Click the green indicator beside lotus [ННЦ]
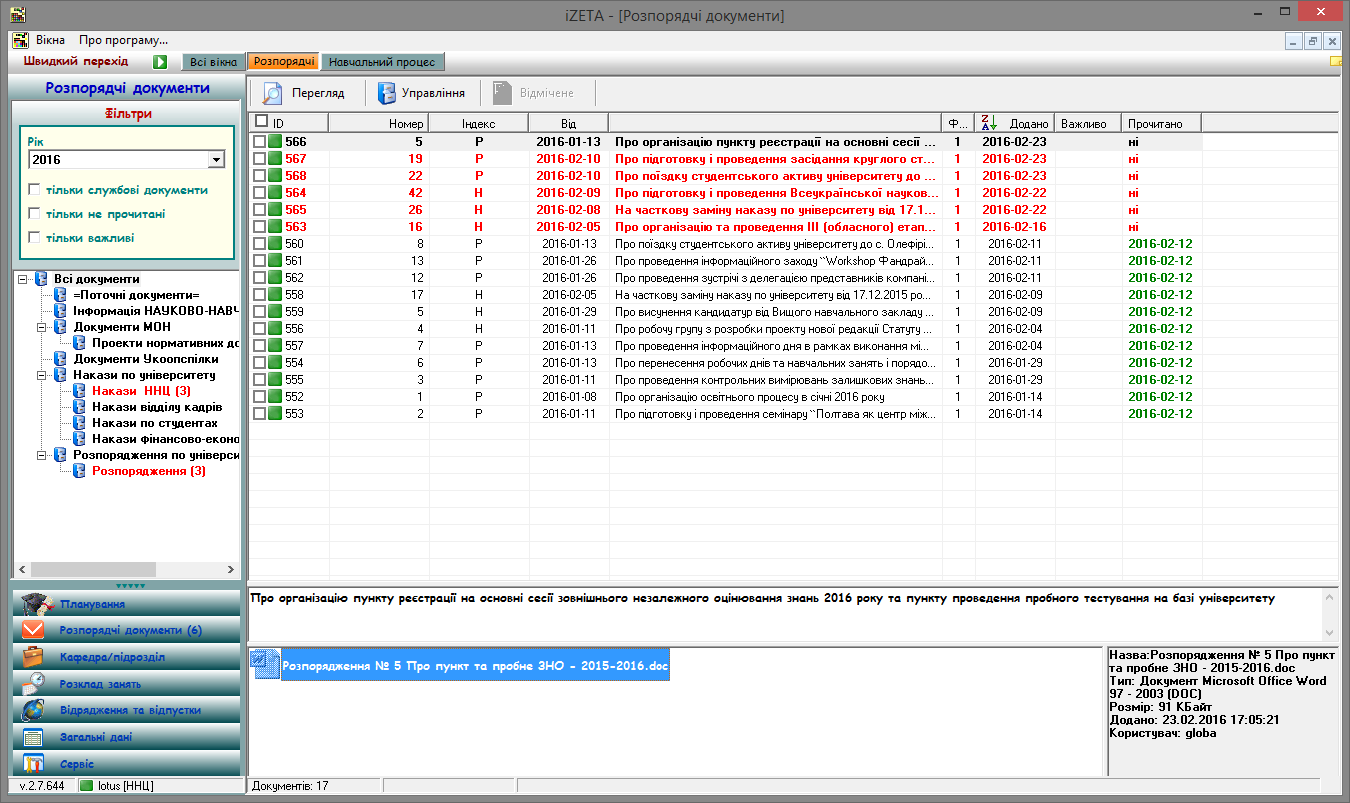The width and height of the screenshot is (1350, 803). click(86, 786)
